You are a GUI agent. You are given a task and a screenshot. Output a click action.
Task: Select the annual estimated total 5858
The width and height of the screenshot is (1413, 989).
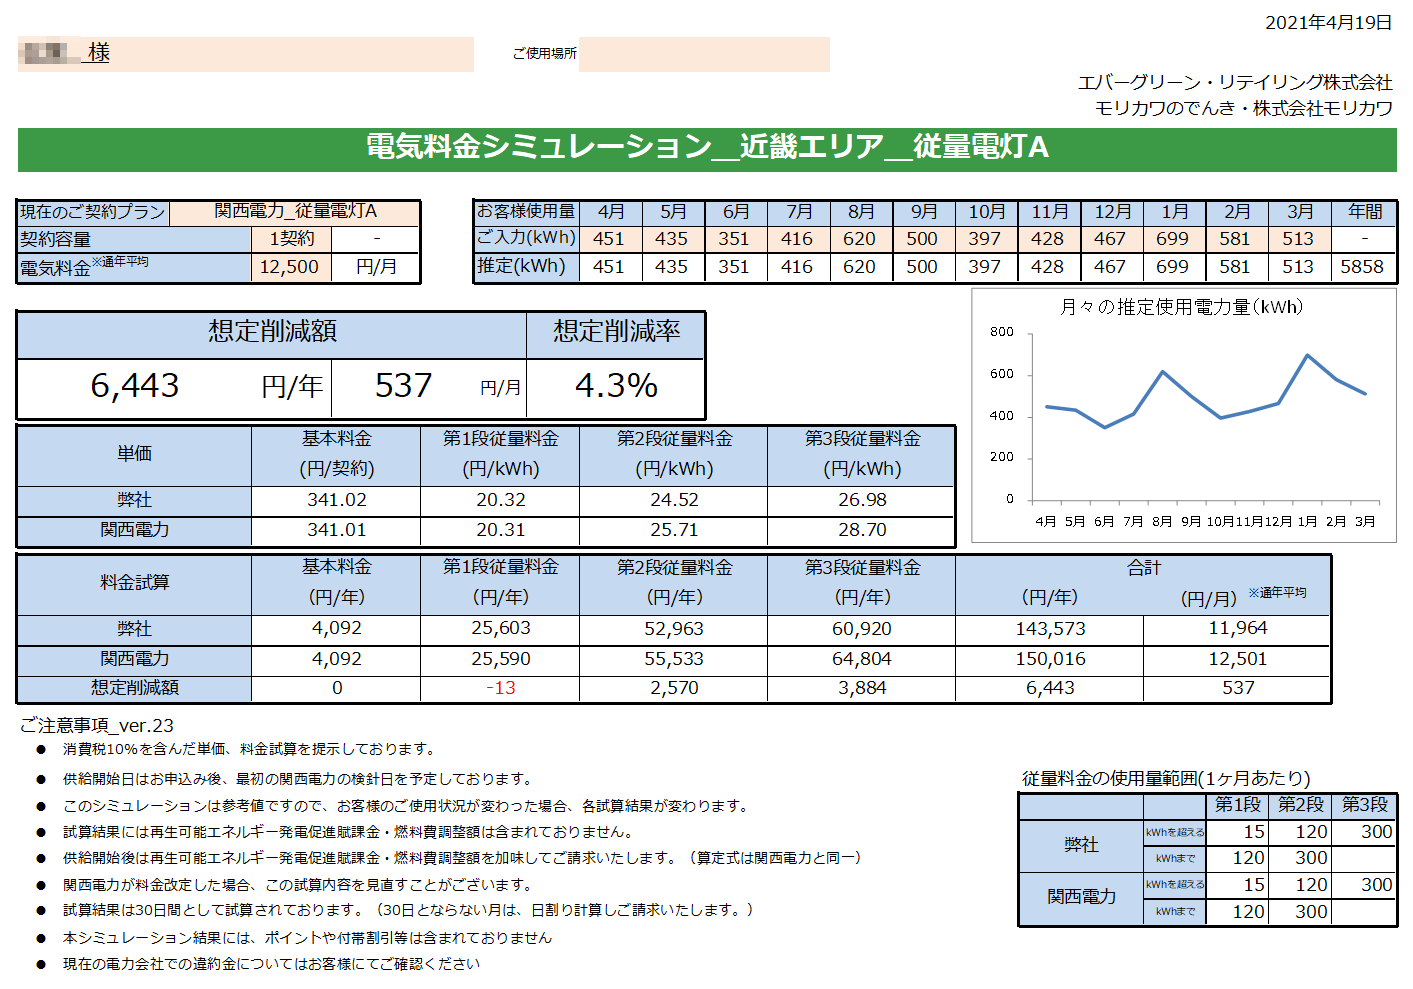pos(1363,267)
